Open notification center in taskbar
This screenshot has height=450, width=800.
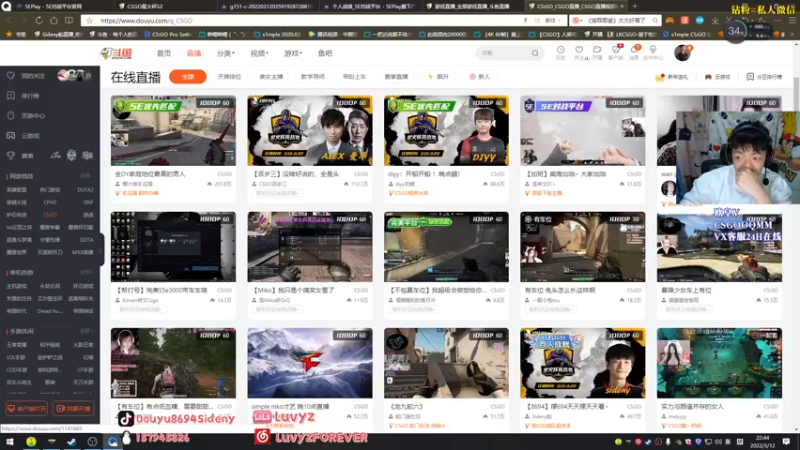(787, 441)
